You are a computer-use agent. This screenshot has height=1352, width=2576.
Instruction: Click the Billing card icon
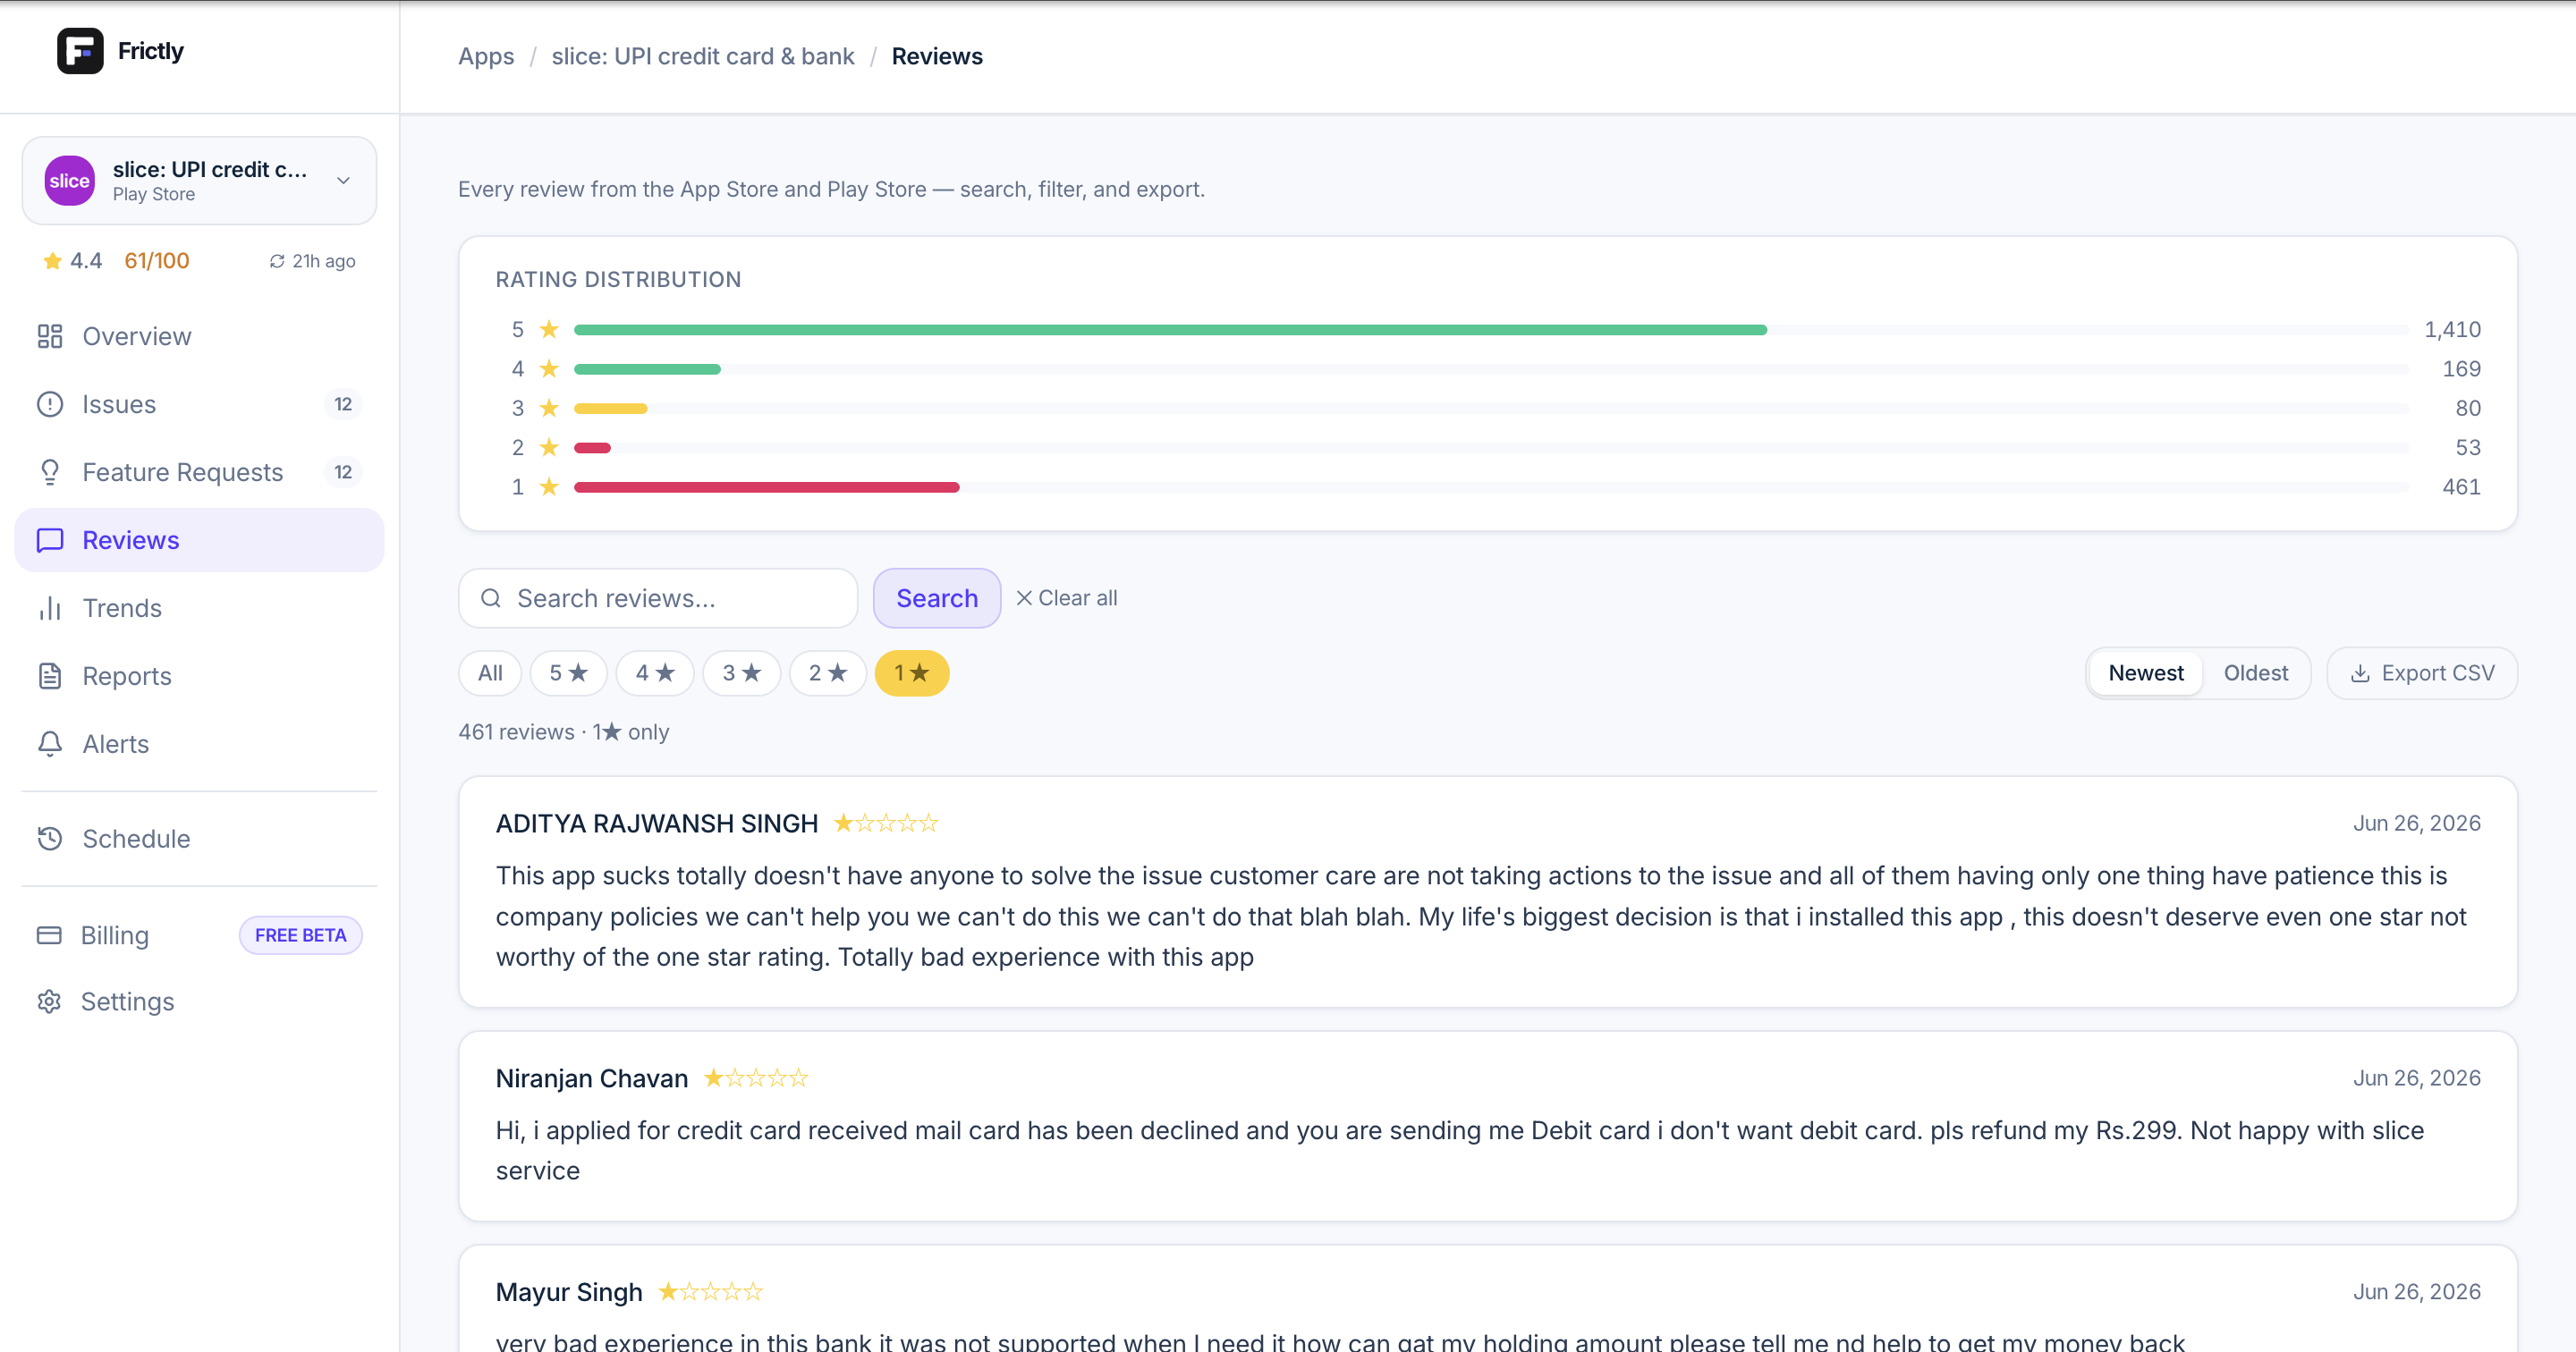tap(49, 935)
